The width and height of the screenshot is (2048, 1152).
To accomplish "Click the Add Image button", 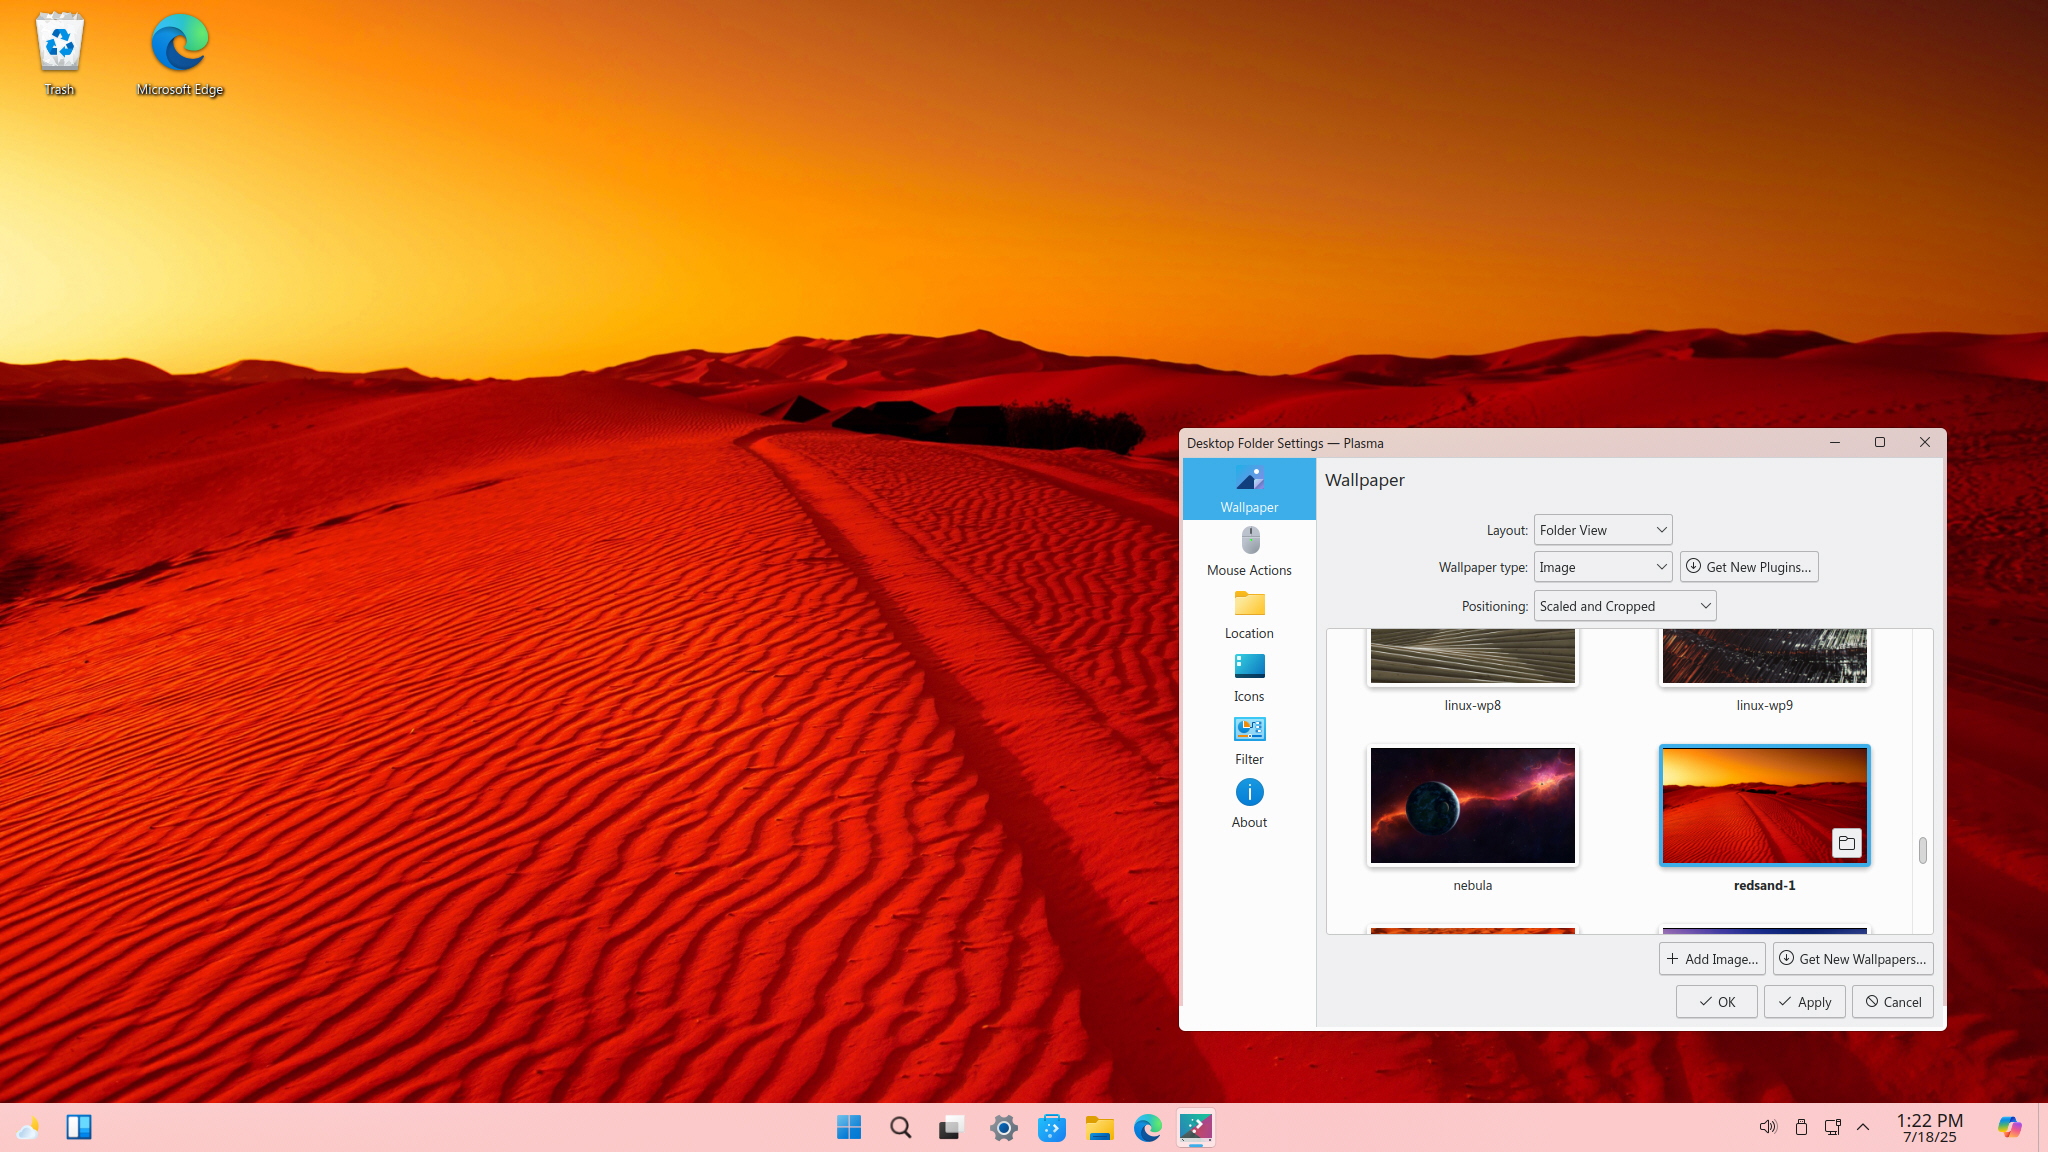I will click(1712, 958).
